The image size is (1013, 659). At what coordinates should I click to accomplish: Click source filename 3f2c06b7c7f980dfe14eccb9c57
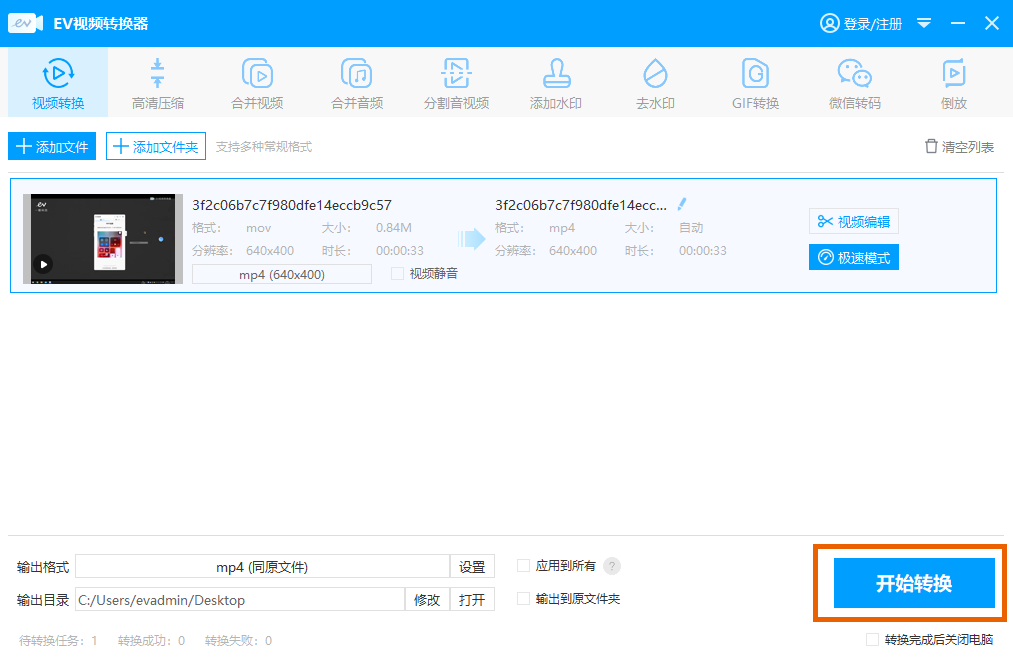(292, 205)
